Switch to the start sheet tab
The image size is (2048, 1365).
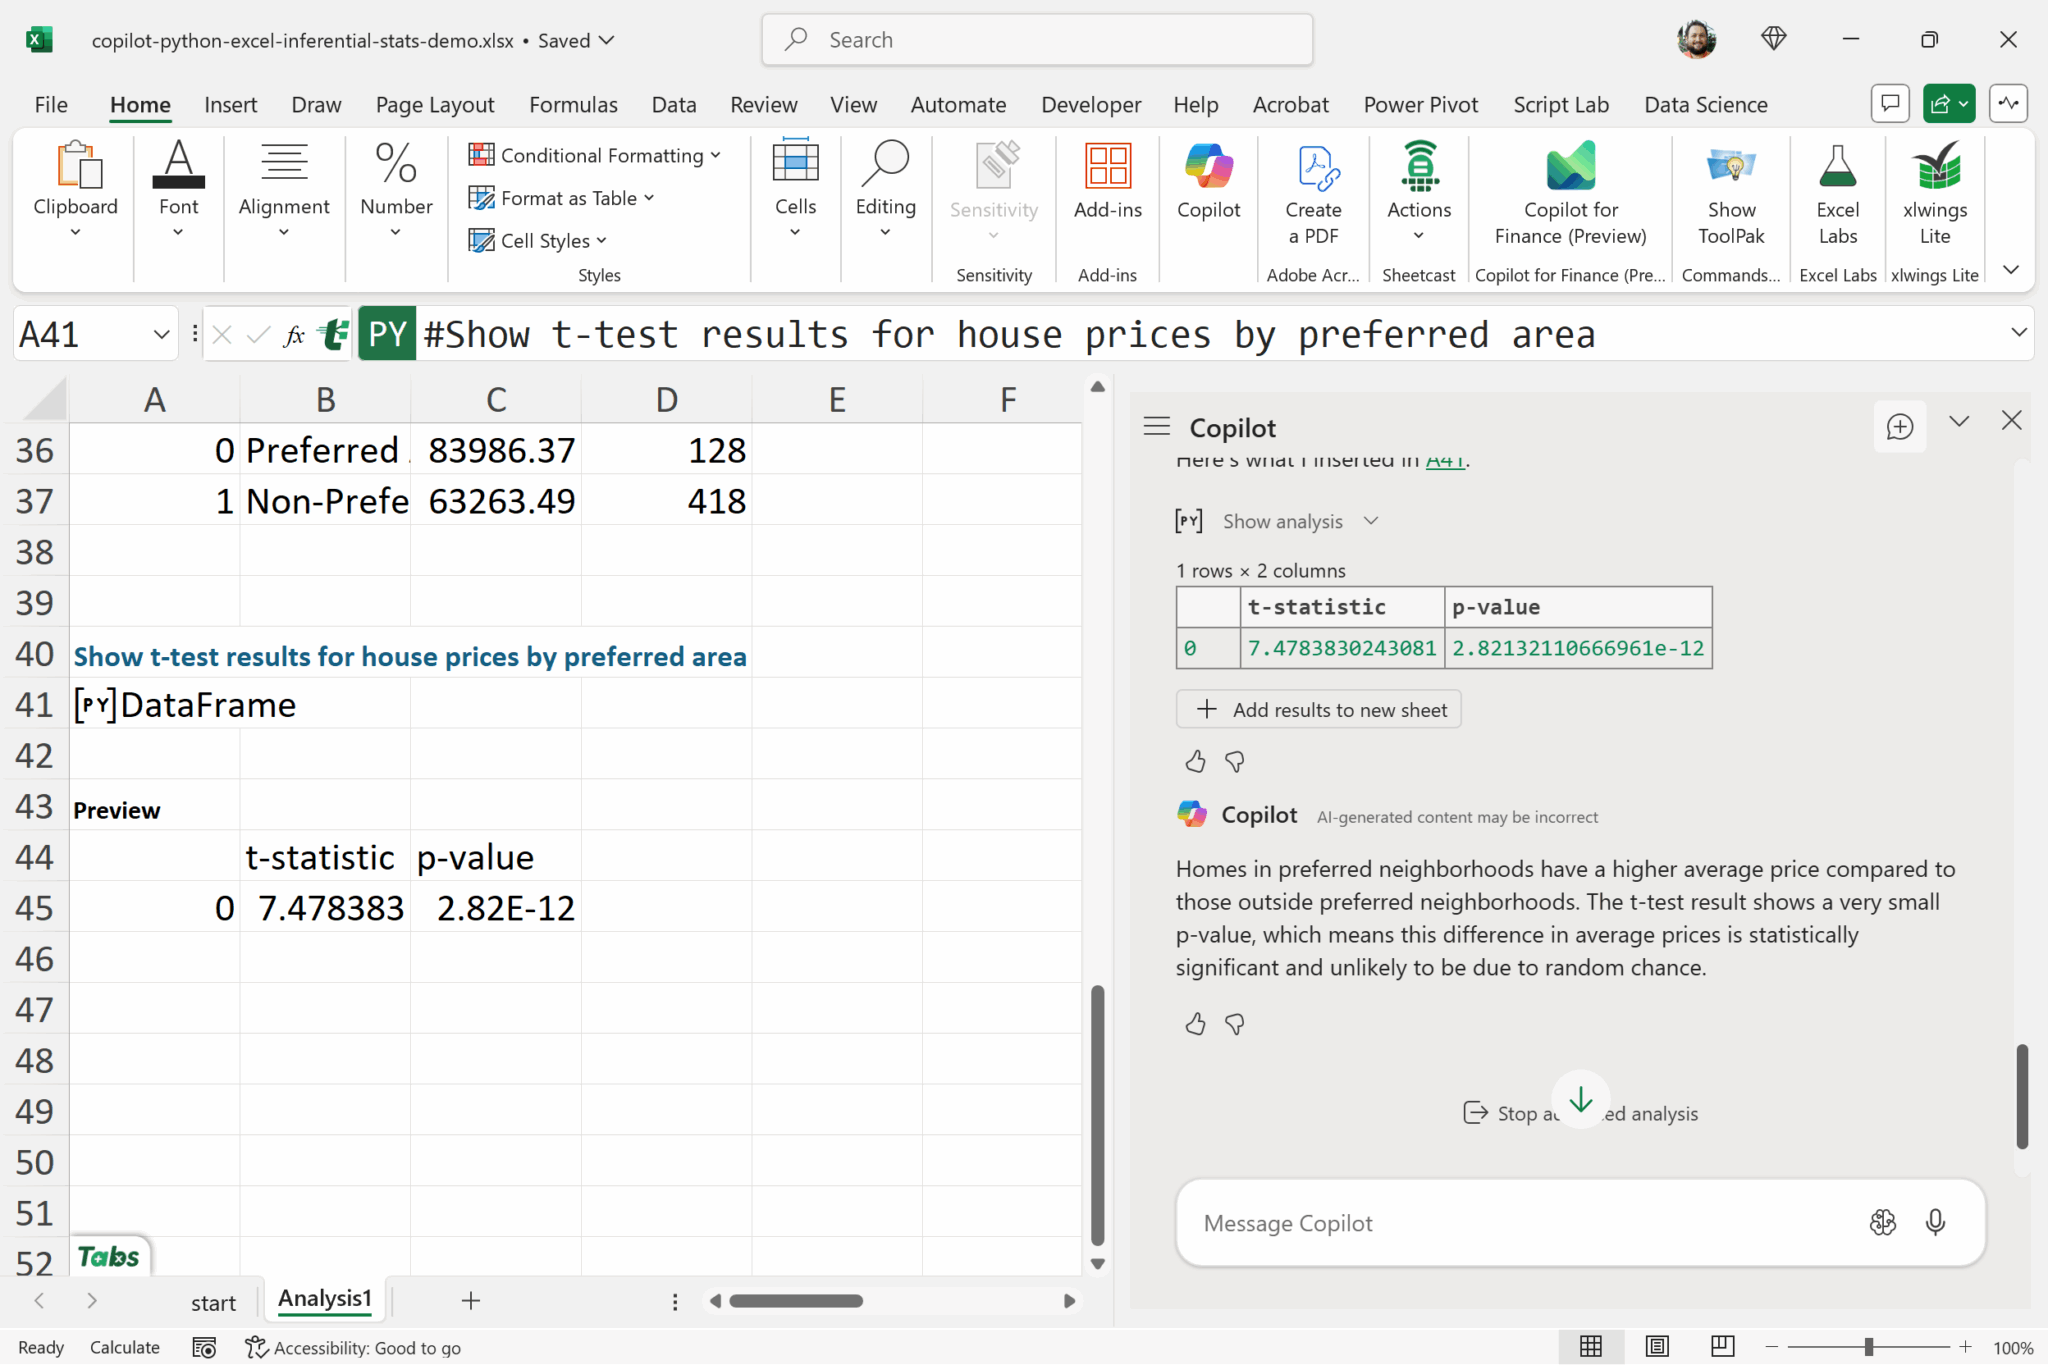click(x=213, y=1302)
